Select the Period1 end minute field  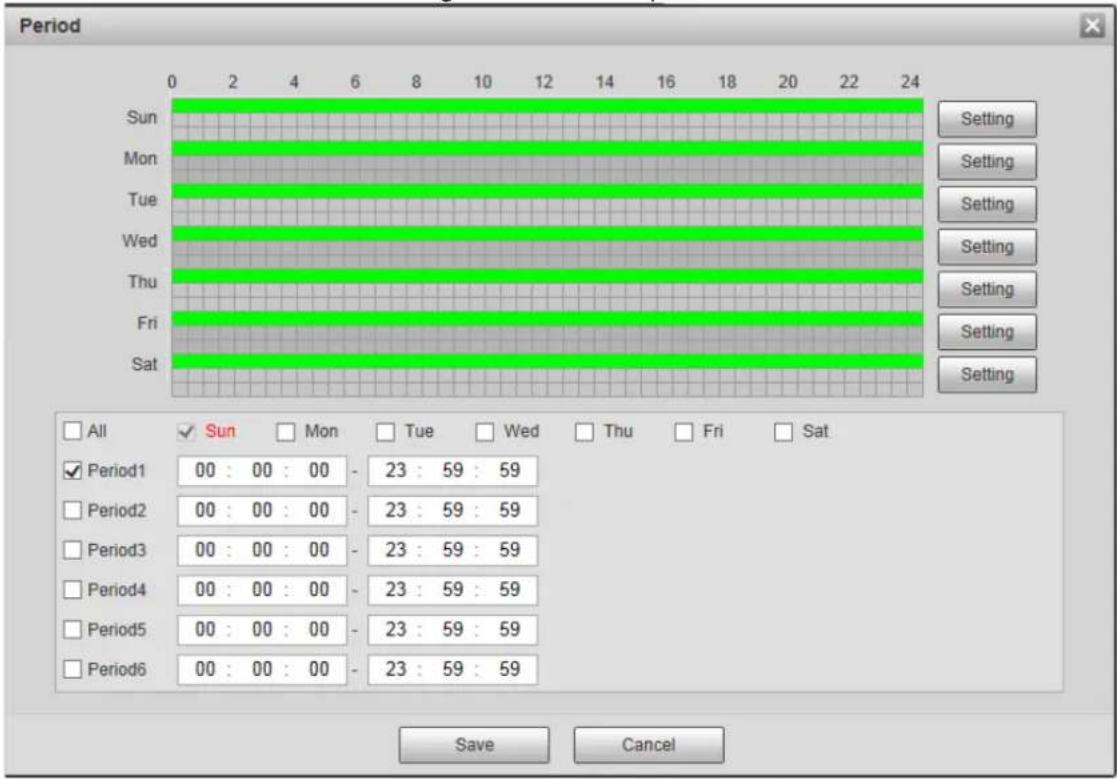coord(452,471)
